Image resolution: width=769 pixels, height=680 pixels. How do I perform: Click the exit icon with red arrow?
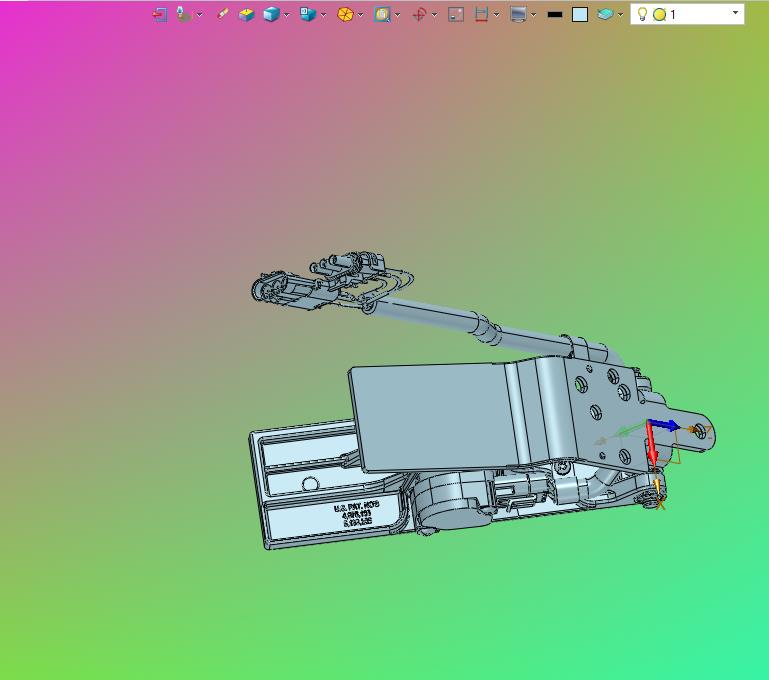[160, 15]
